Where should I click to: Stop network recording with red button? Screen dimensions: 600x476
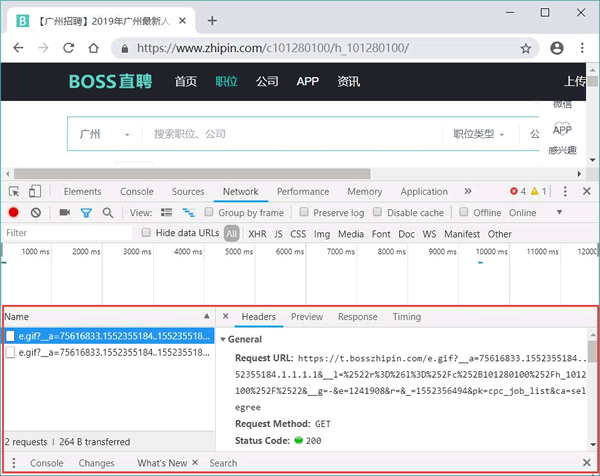13,212
